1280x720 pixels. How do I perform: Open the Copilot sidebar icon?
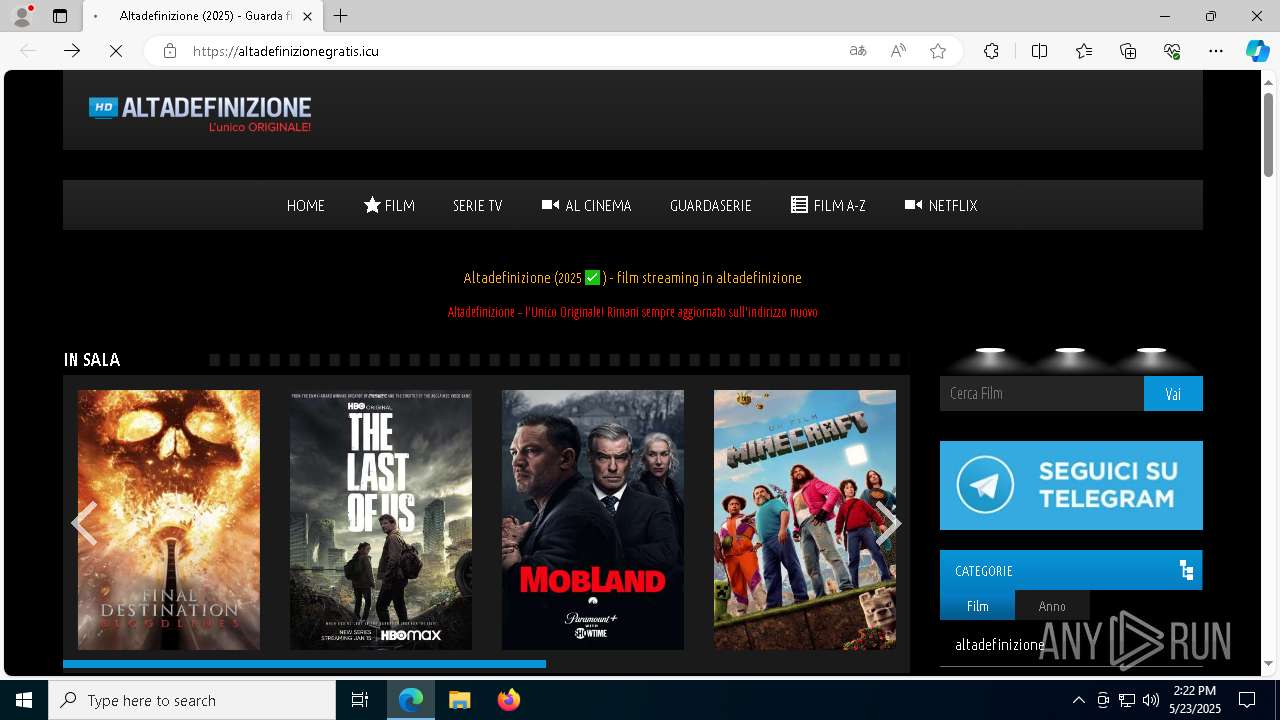[1257, 51]
